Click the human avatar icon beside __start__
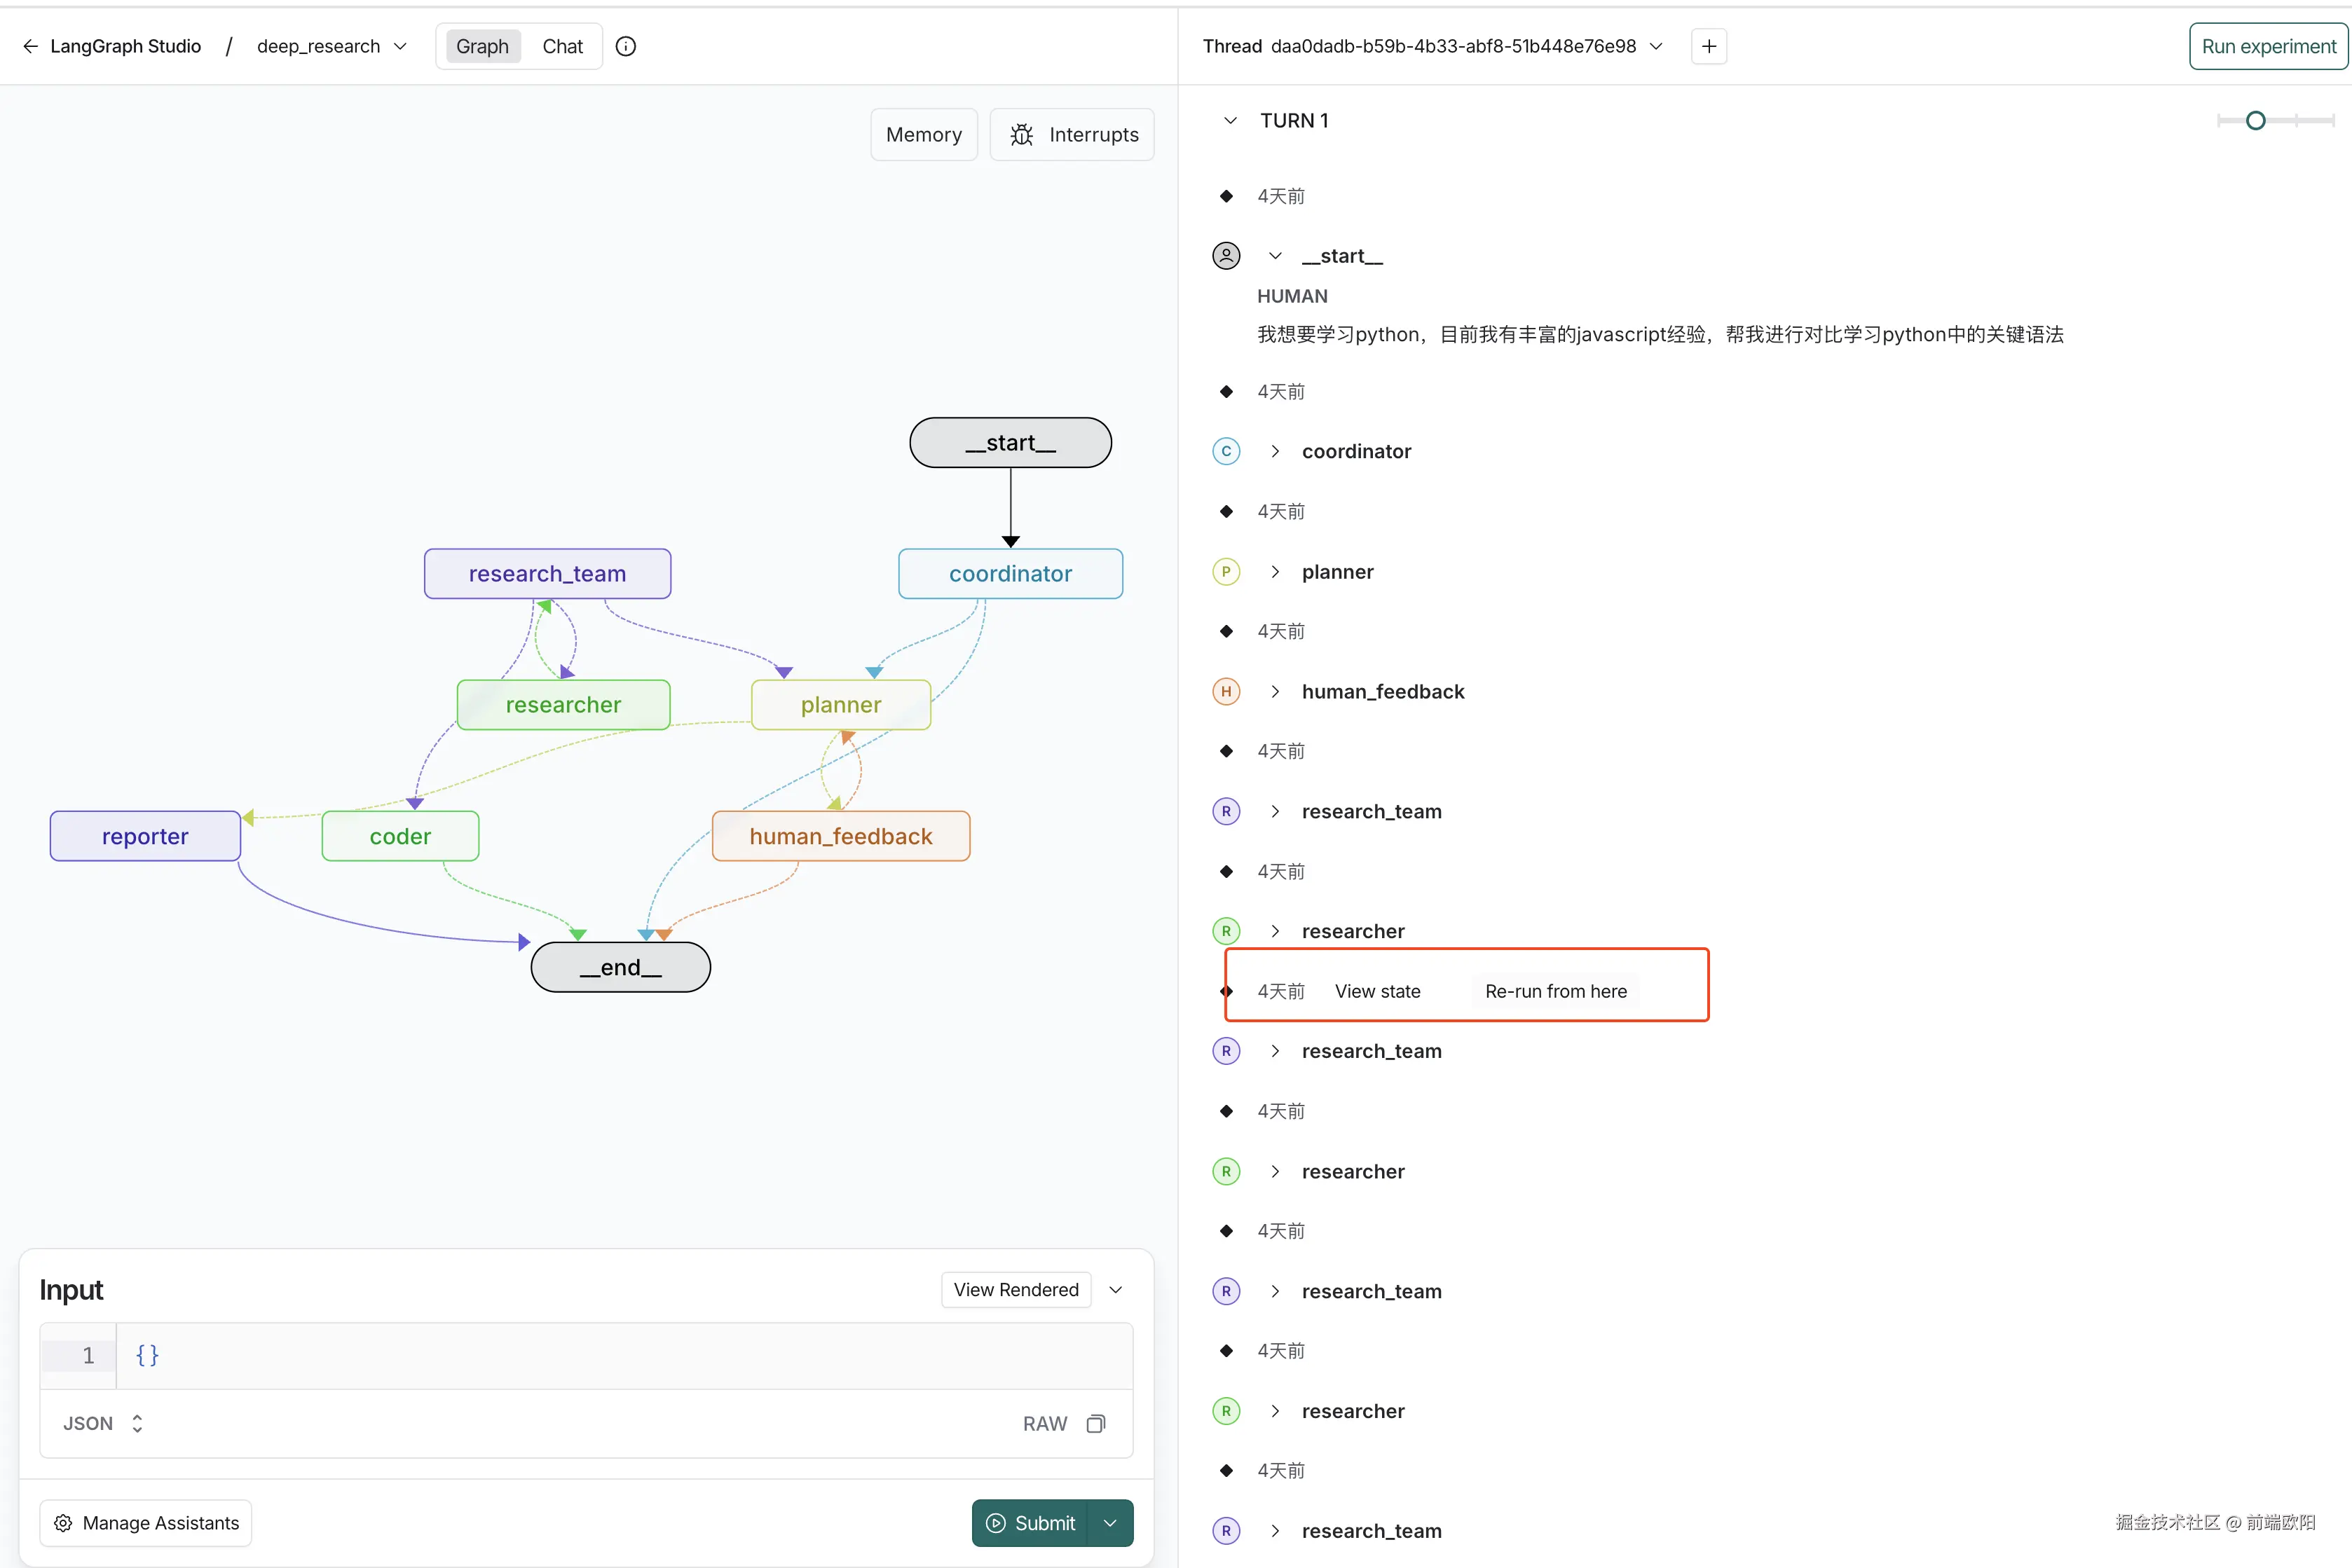Screen dimensions: 2352x1568 [x=1226, y=256]
